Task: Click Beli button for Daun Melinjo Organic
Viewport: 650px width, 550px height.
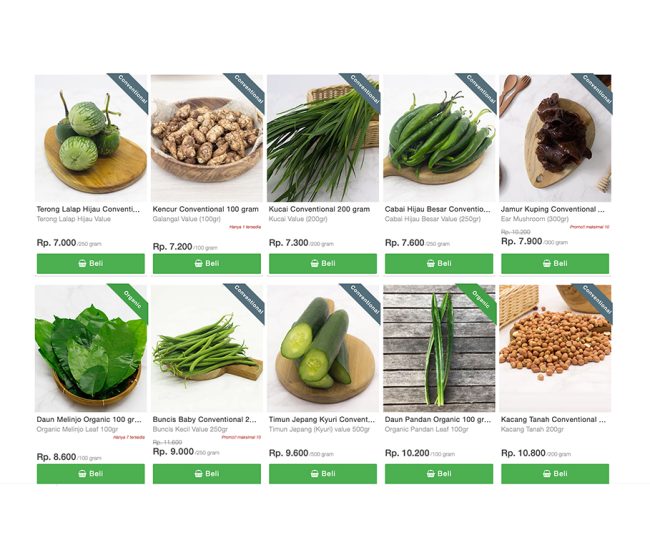Action: 91,474
